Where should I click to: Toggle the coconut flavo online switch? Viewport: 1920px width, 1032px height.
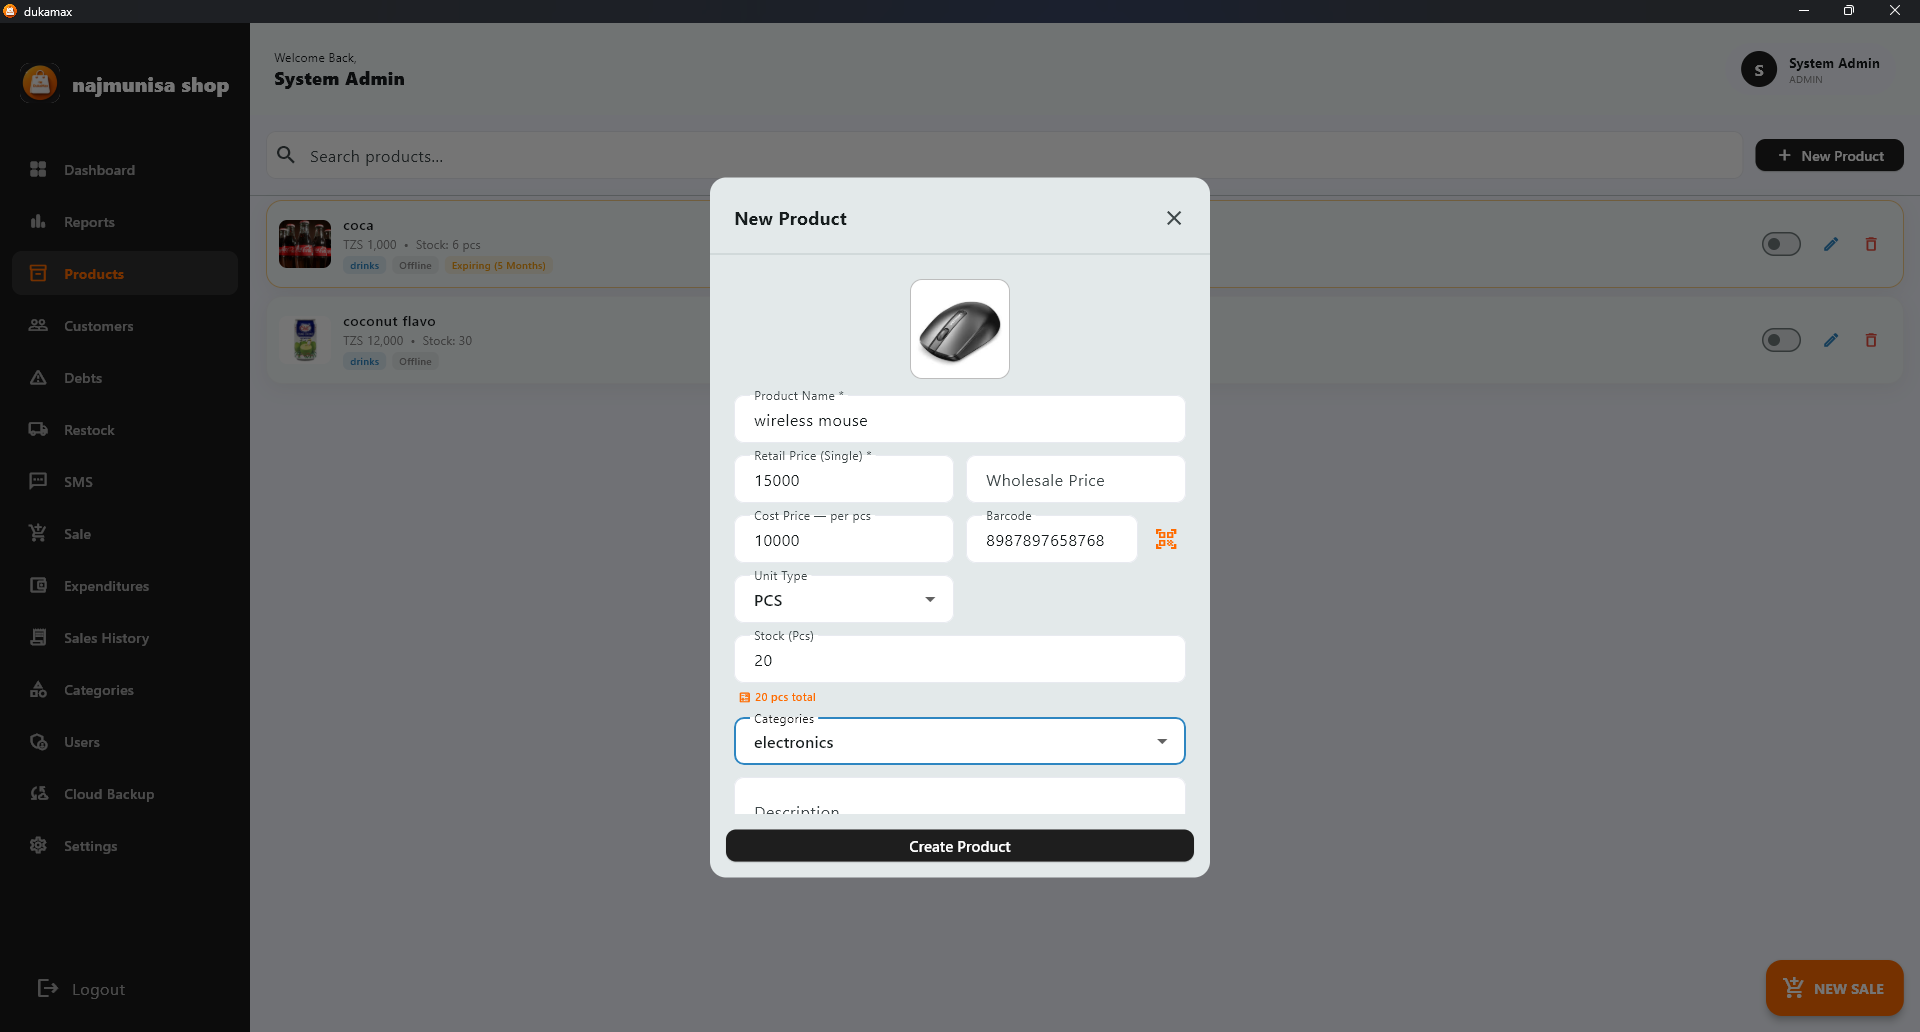[x=1781, y=340]
